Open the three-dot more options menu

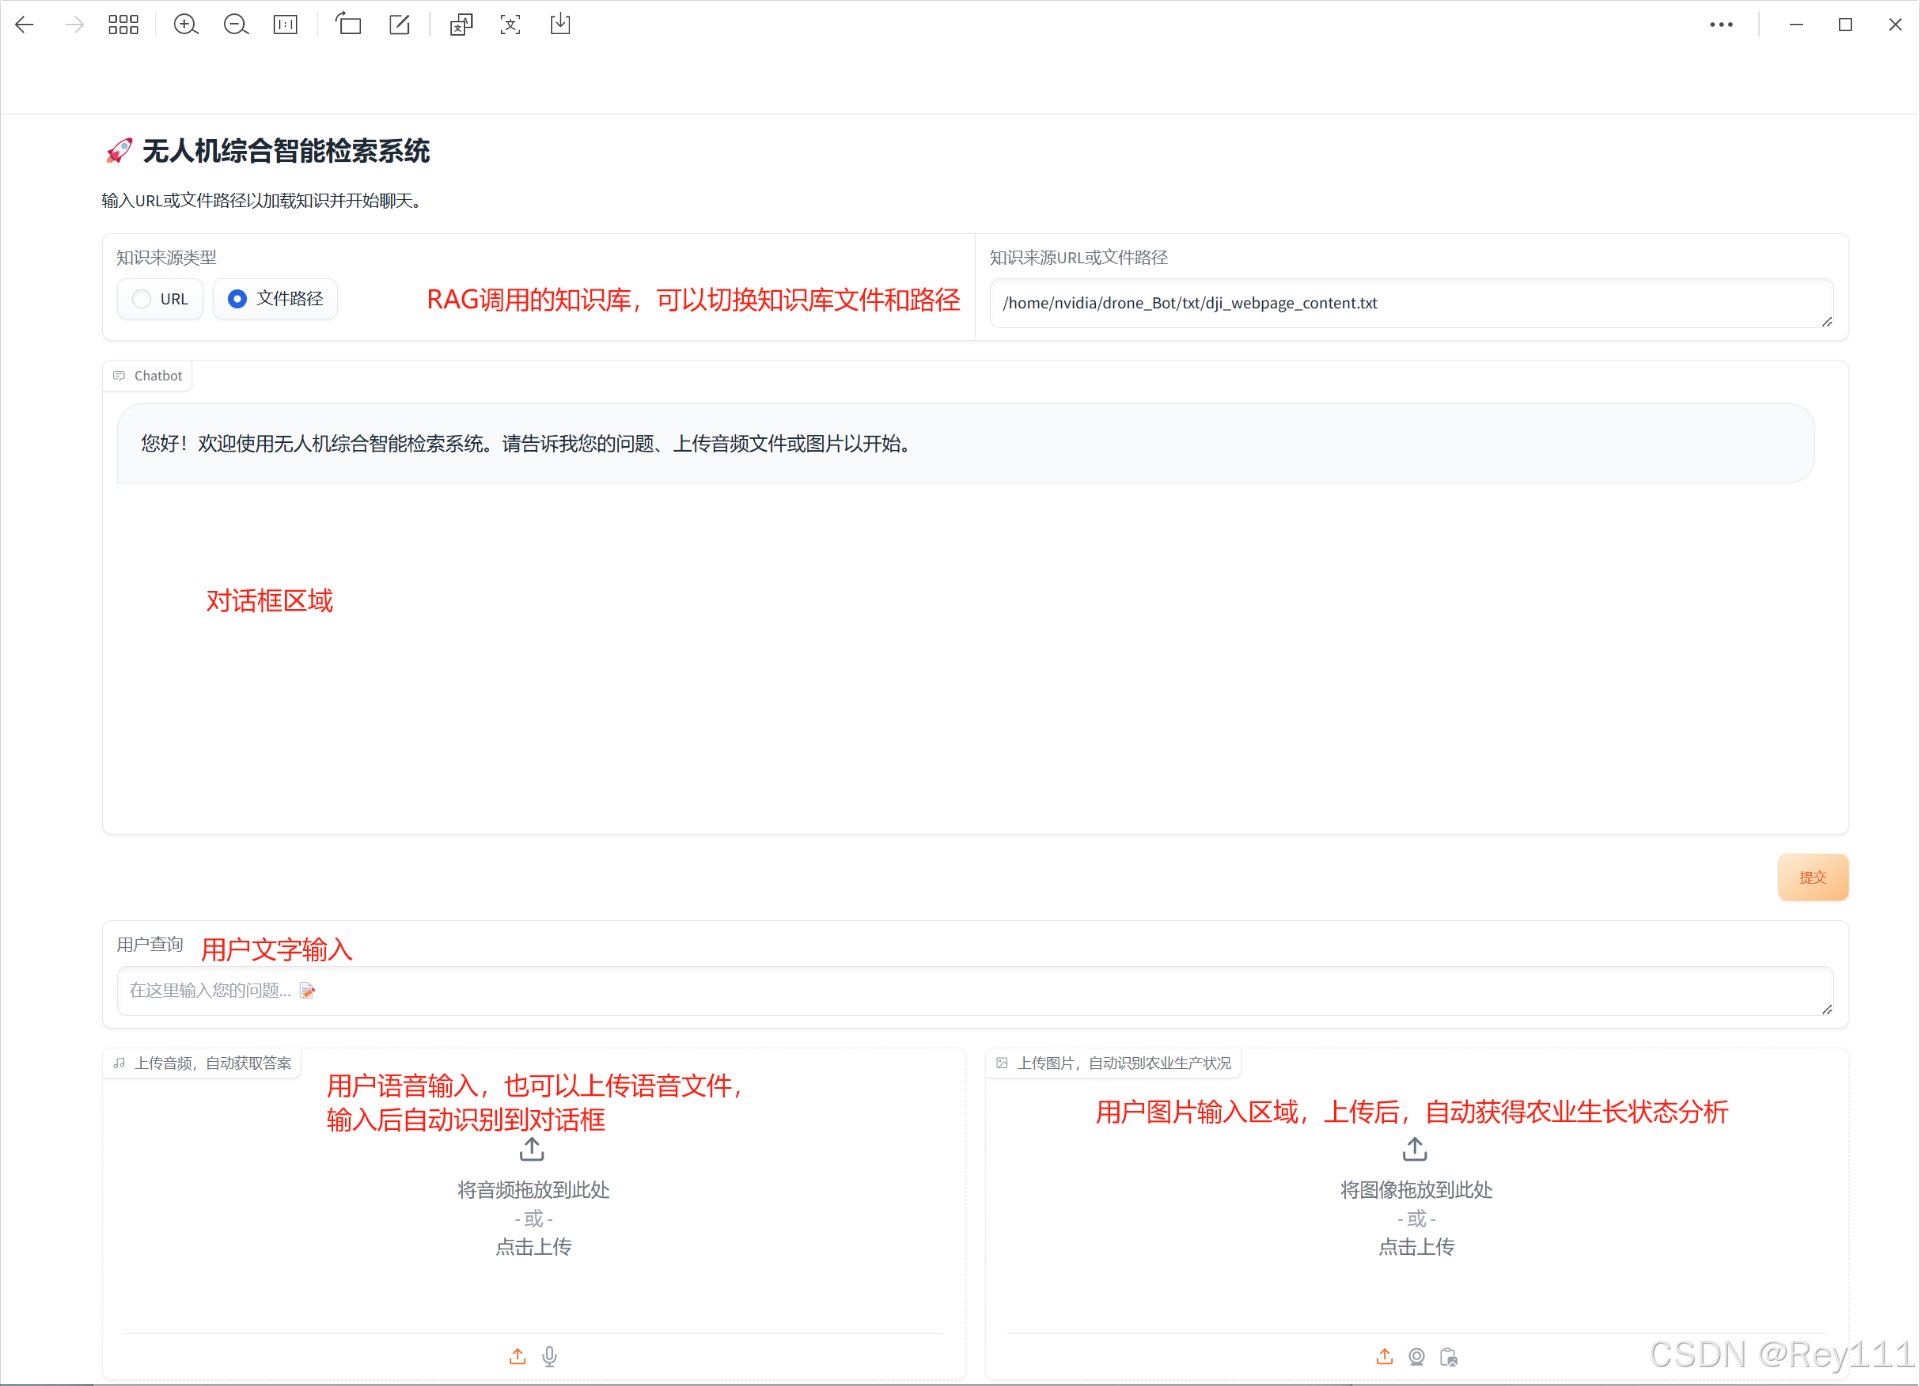click(1721, 24)
